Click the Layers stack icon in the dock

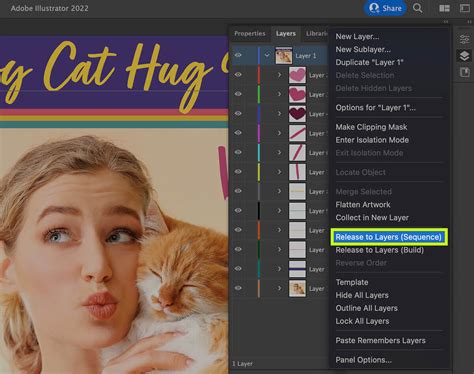[x=464, y=56]
